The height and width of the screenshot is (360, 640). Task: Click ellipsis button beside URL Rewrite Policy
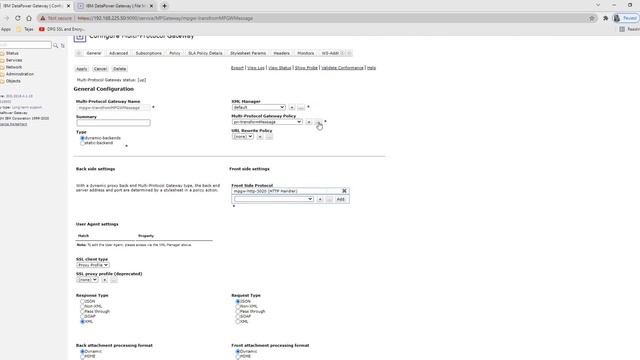click(x=269, y=137)
